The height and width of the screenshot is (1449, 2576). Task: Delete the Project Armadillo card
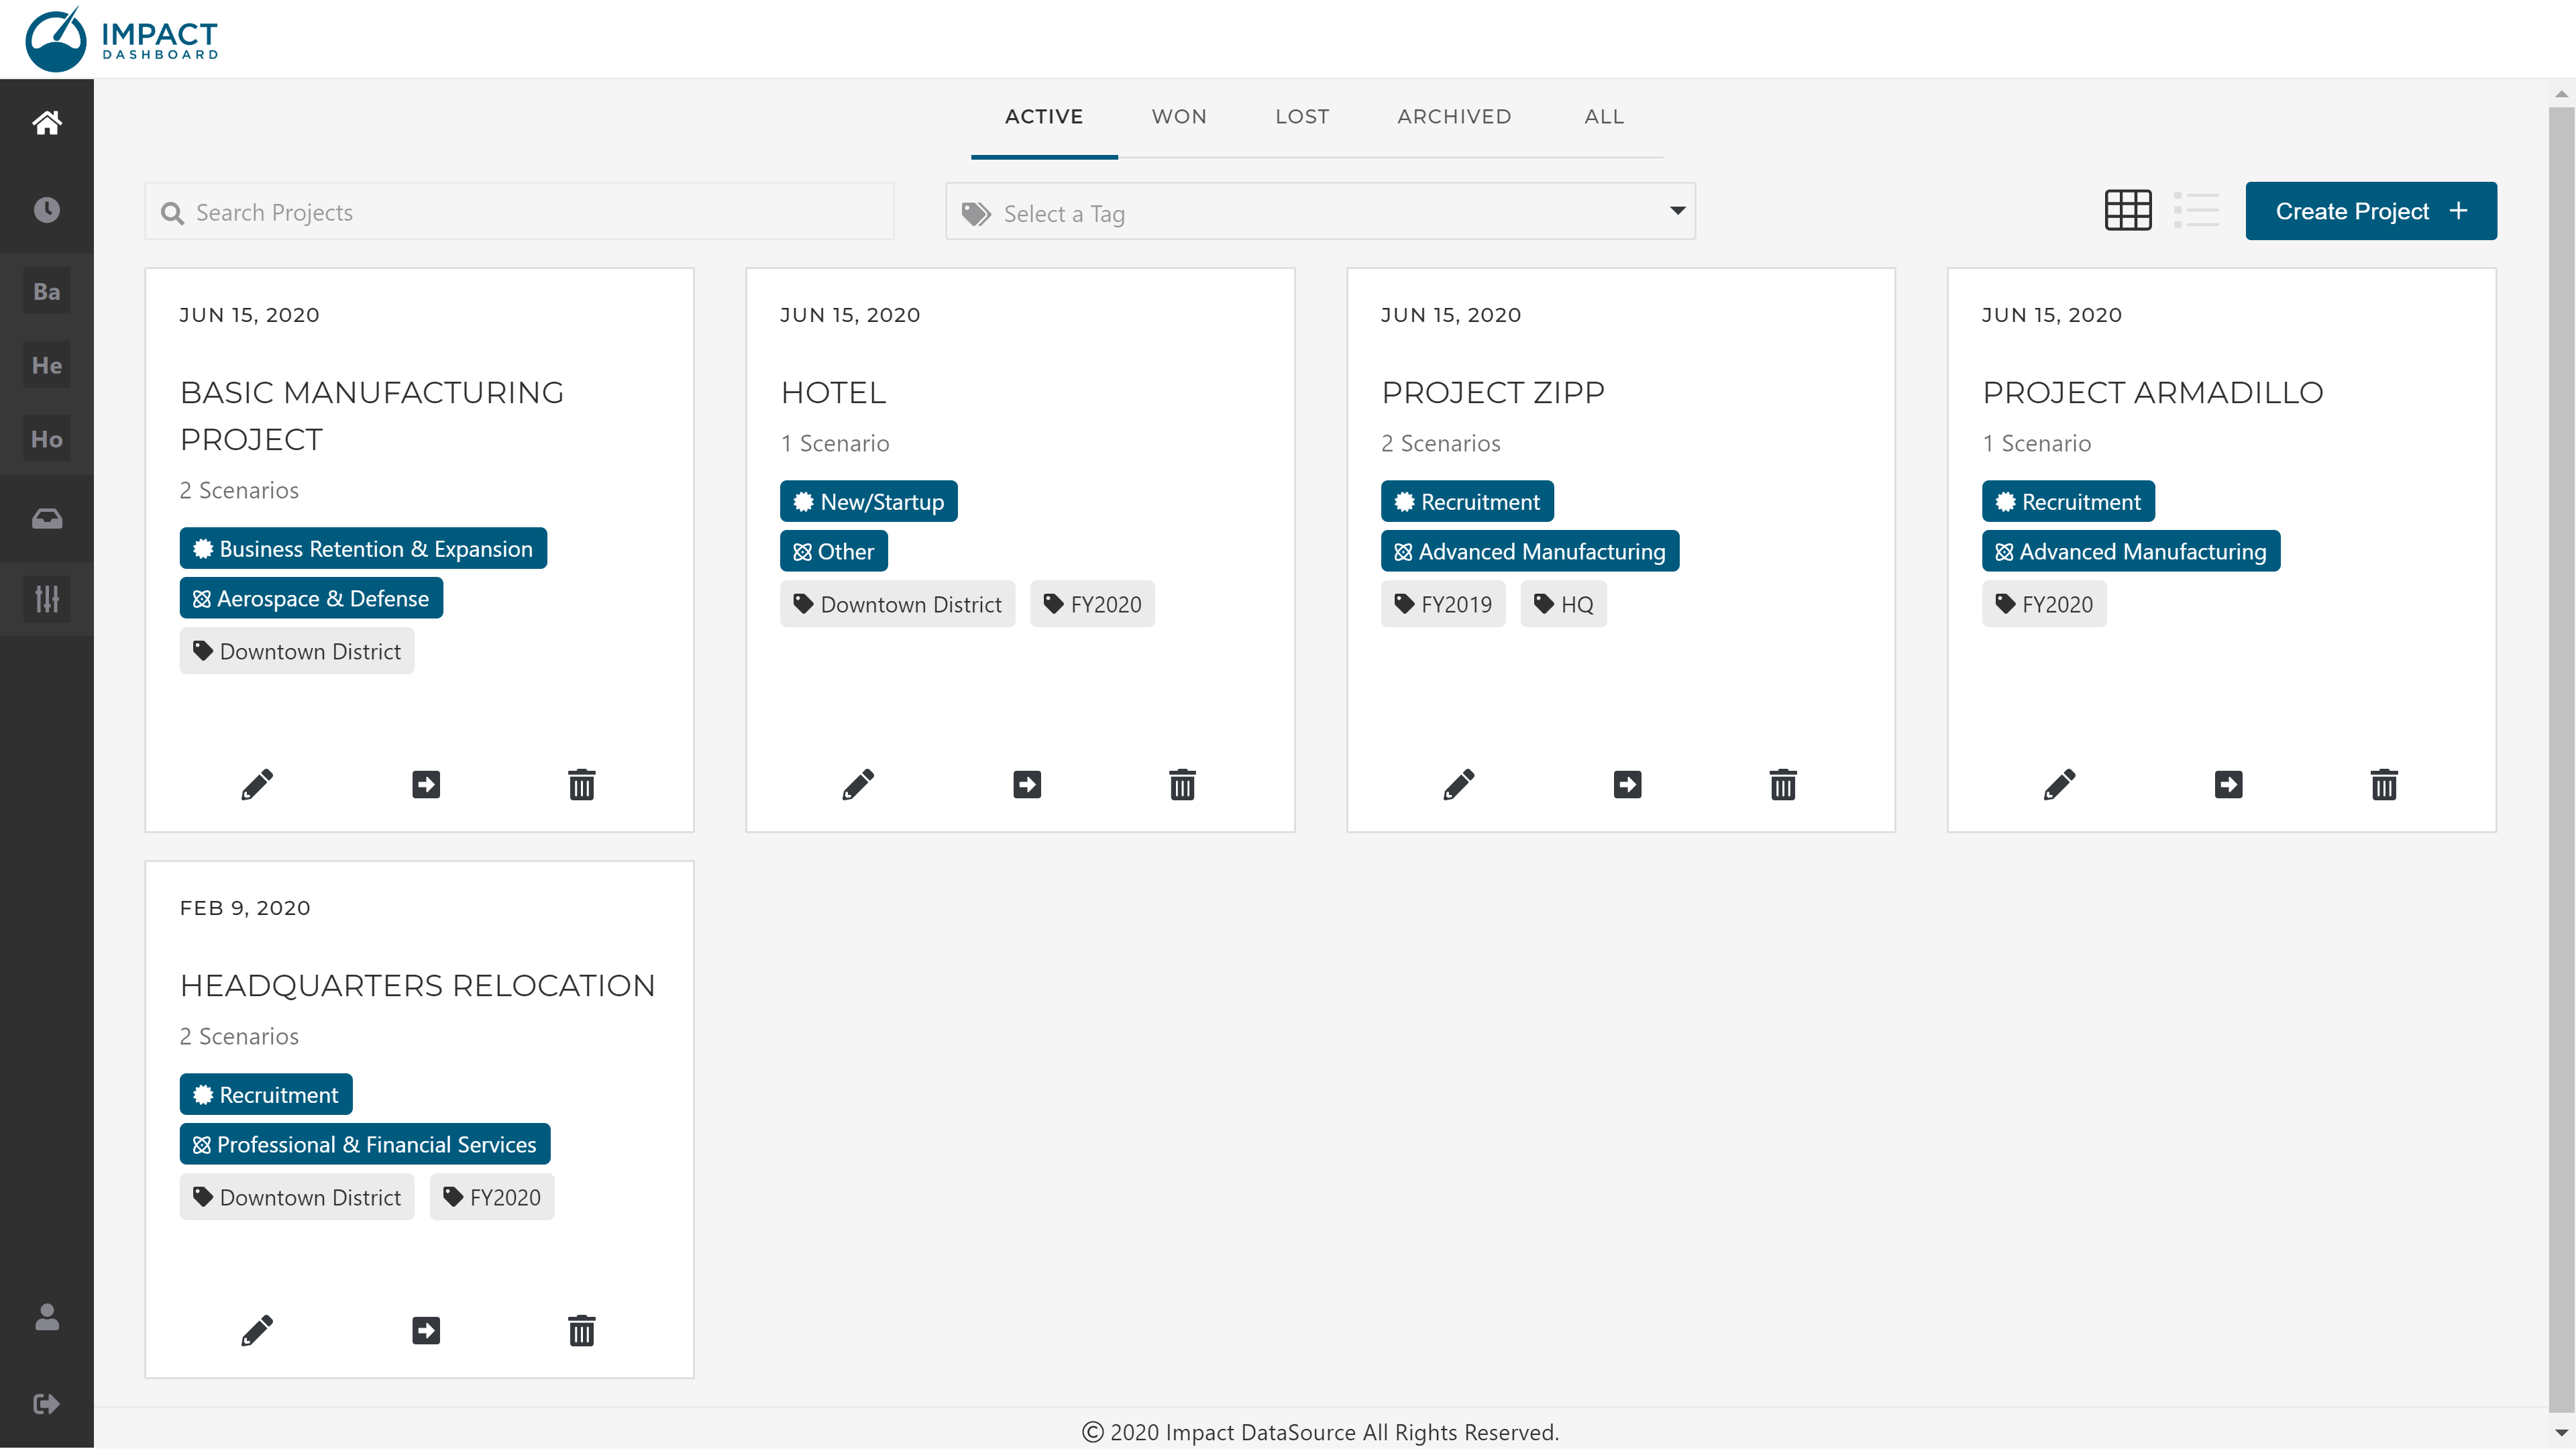(x=2384, y=785)
